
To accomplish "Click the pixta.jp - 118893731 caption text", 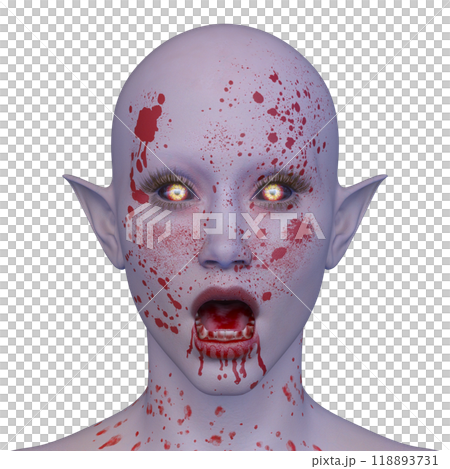I will pyautogui.click(x=375, y=461).
